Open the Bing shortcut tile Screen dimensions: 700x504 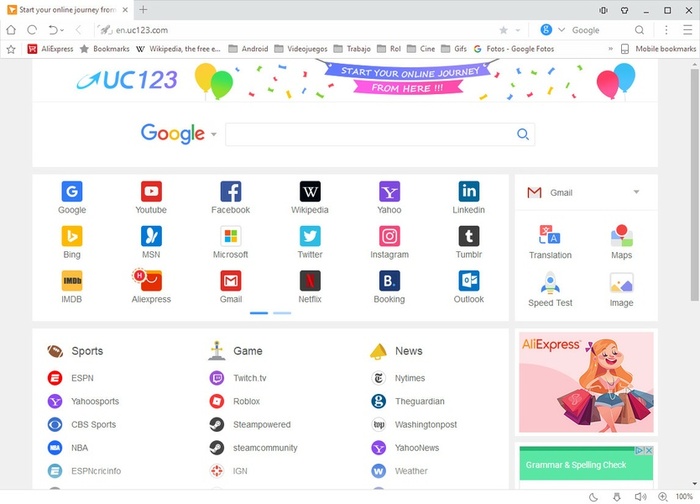pyautogui.click(x=72, y=242)
